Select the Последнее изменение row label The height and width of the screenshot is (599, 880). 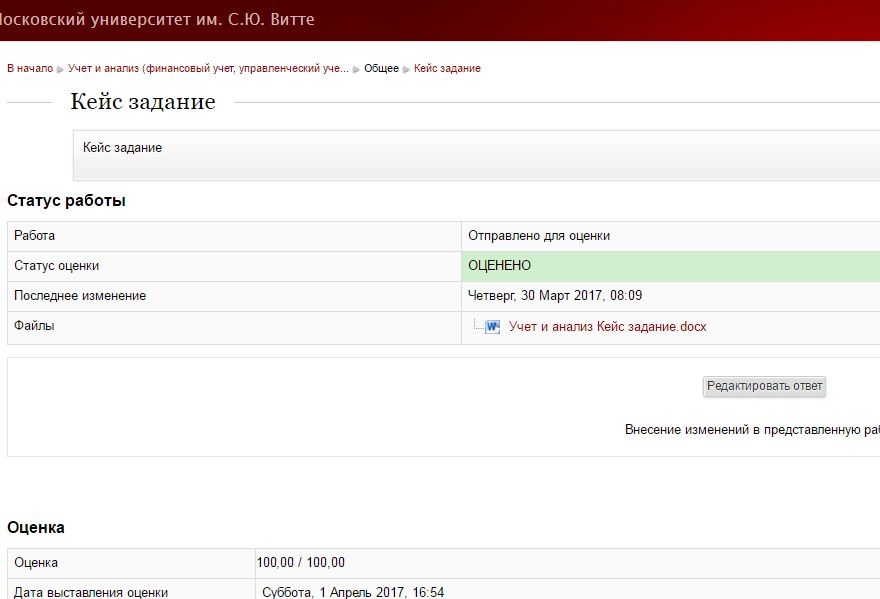[80, 296]
